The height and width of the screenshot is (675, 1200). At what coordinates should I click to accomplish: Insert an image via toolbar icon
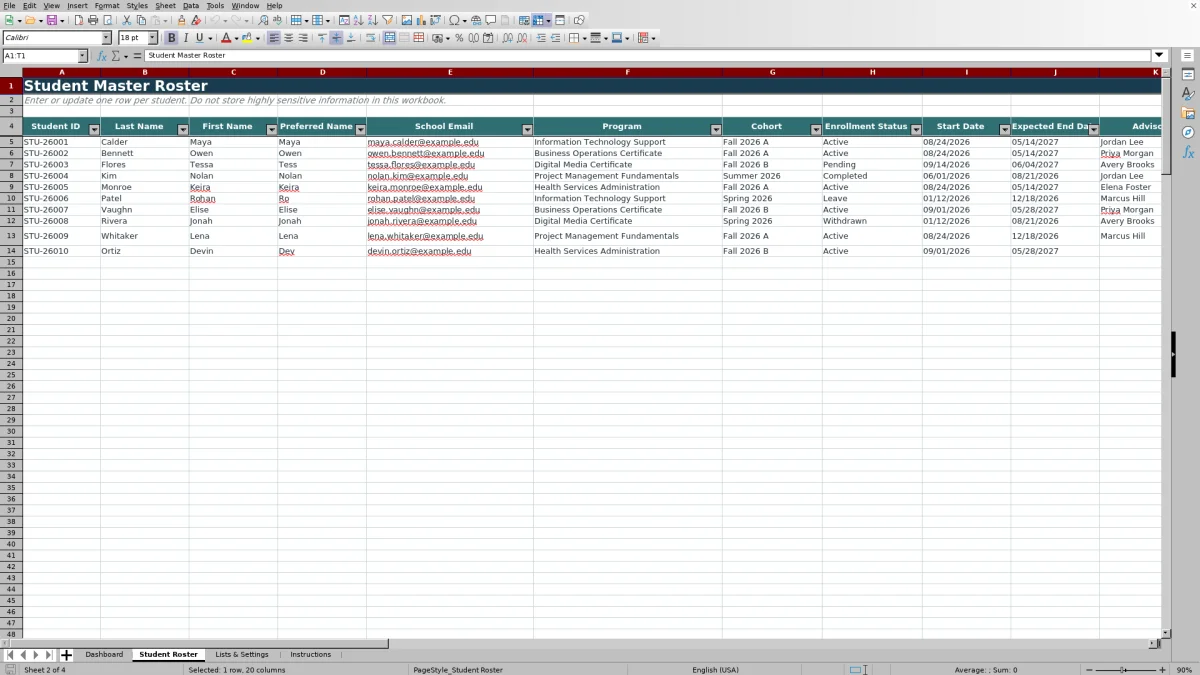point(406,20)
